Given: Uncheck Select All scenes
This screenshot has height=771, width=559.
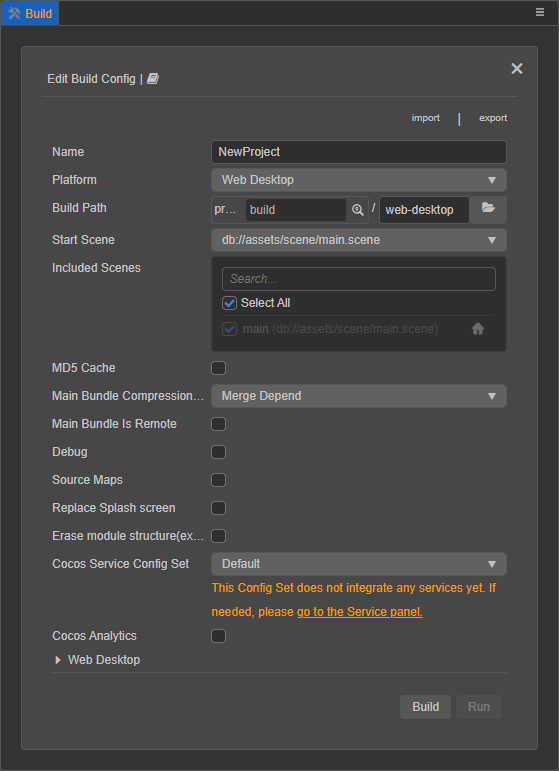Looking at the screenshot, I should point(230,303).
